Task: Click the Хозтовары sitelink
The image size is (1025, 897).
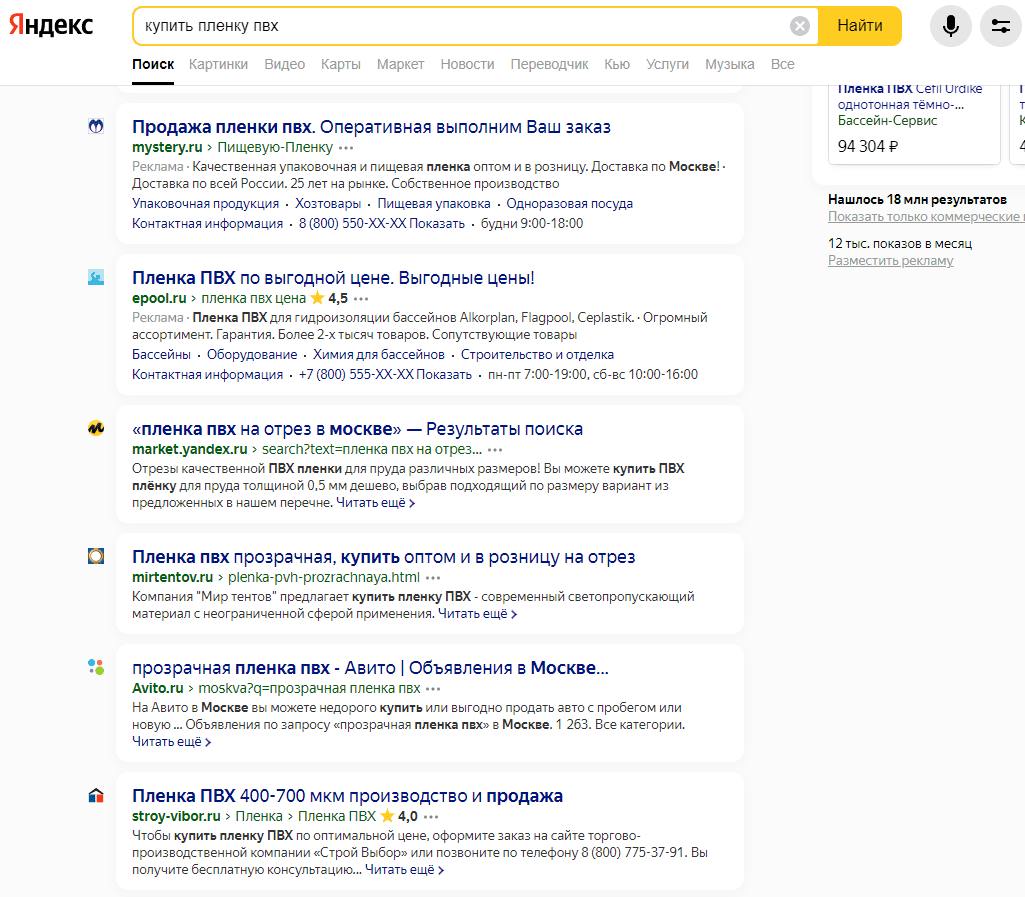Action: coord(328,203)
